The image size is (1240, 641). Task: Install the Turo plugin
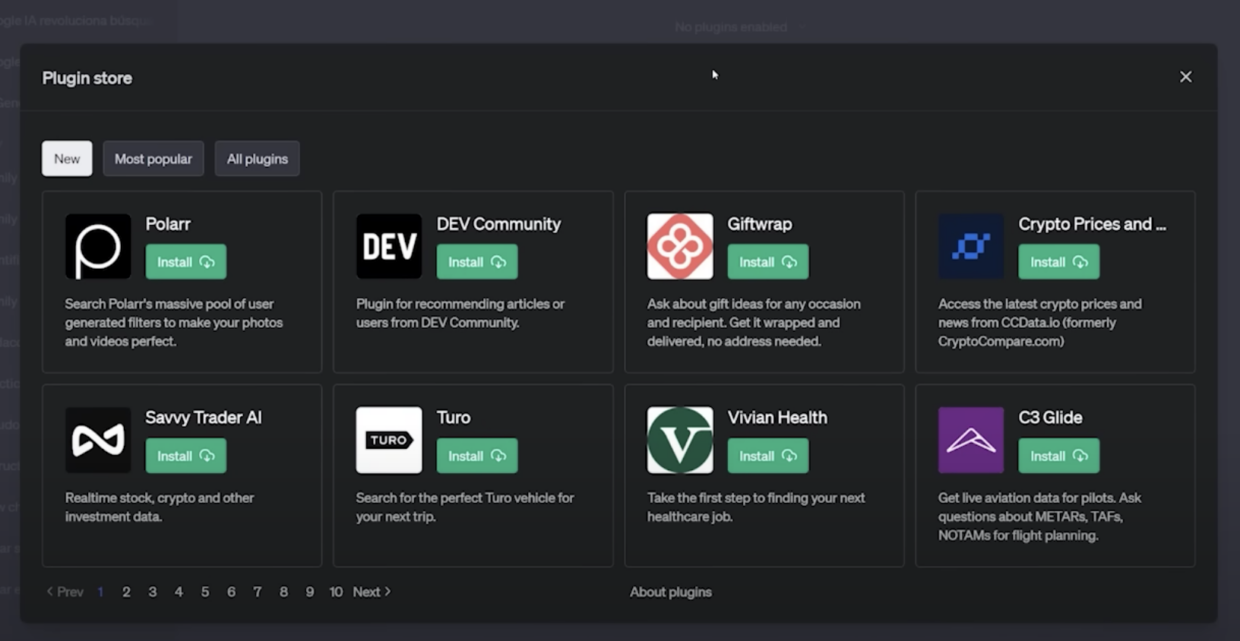click(476, 455)
